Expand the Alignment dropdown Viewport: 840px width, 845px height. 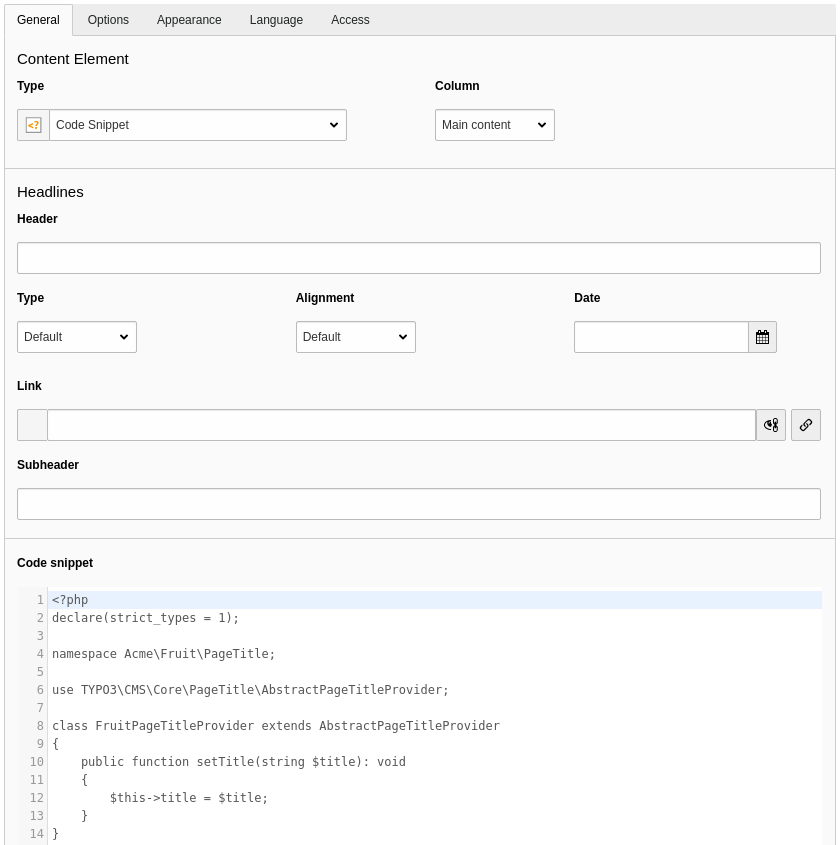coord(355,337)
